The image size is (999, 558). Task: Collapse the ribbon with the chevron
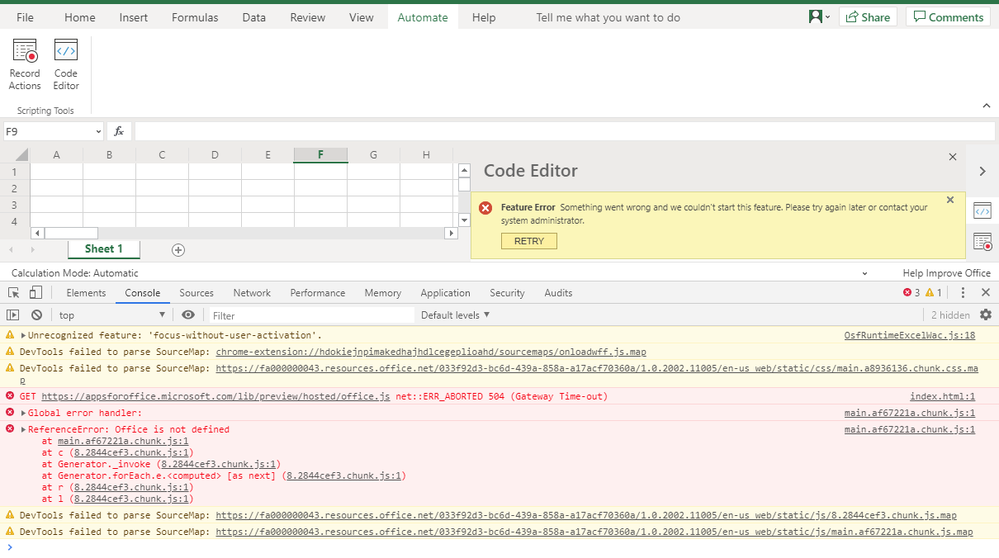click(986, 106)
